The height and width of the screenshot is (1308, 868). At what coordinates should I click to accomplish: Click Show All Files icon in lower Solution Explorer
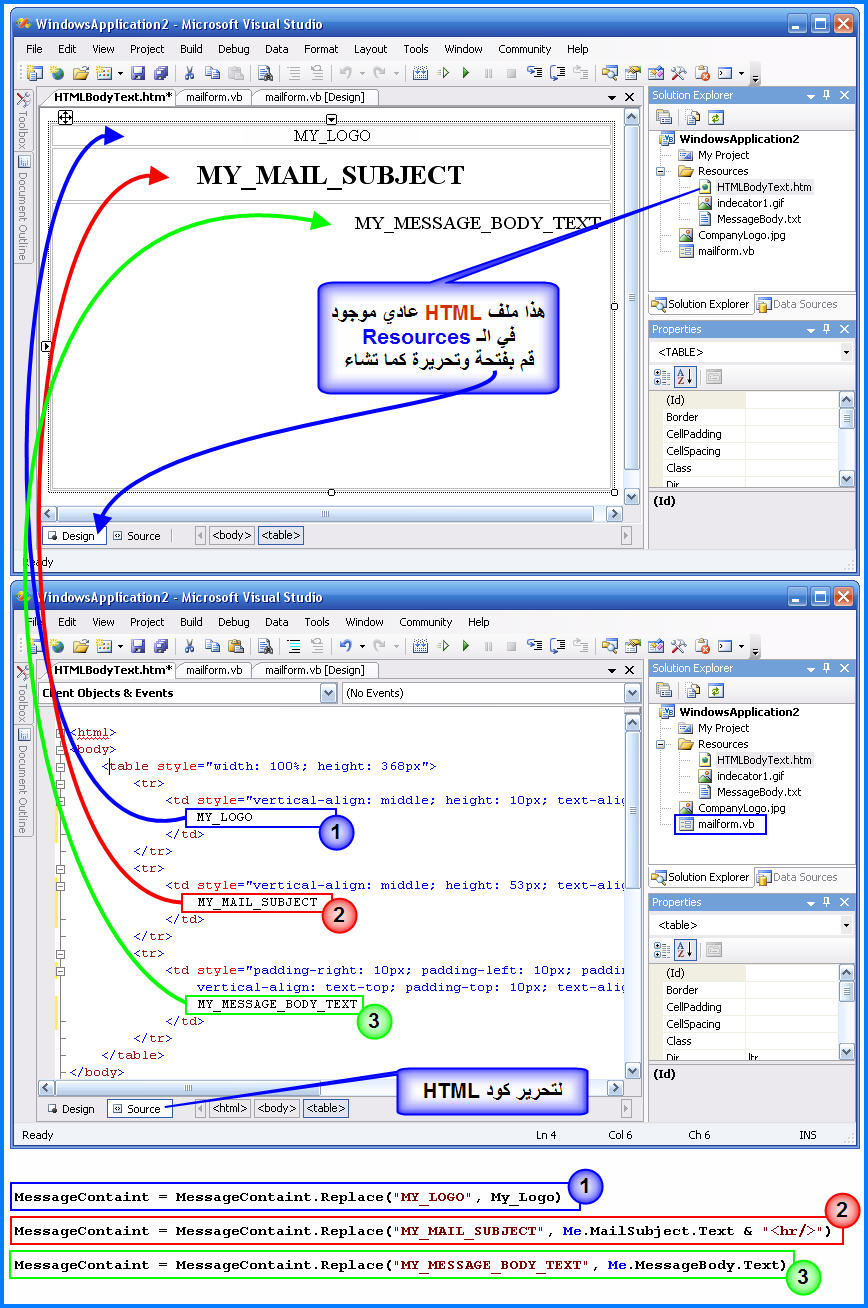tap(691, 690)
